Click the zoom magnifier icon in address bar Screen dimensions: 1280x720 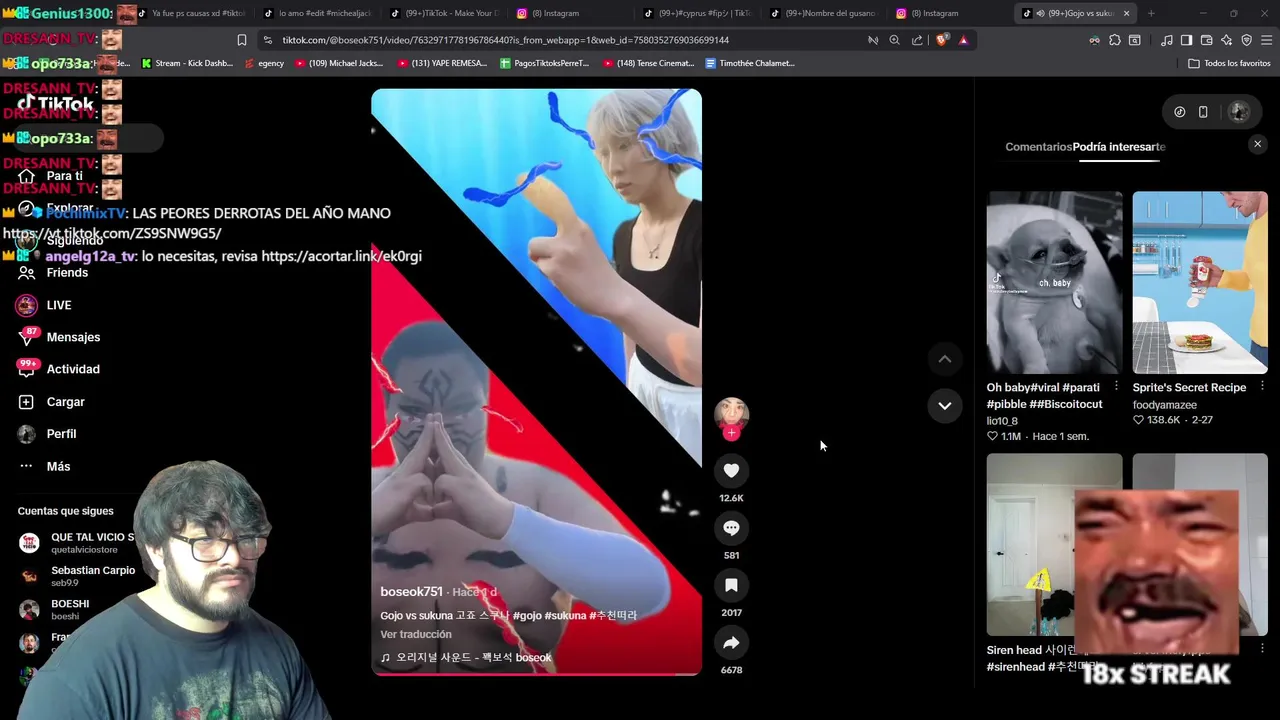894,40
